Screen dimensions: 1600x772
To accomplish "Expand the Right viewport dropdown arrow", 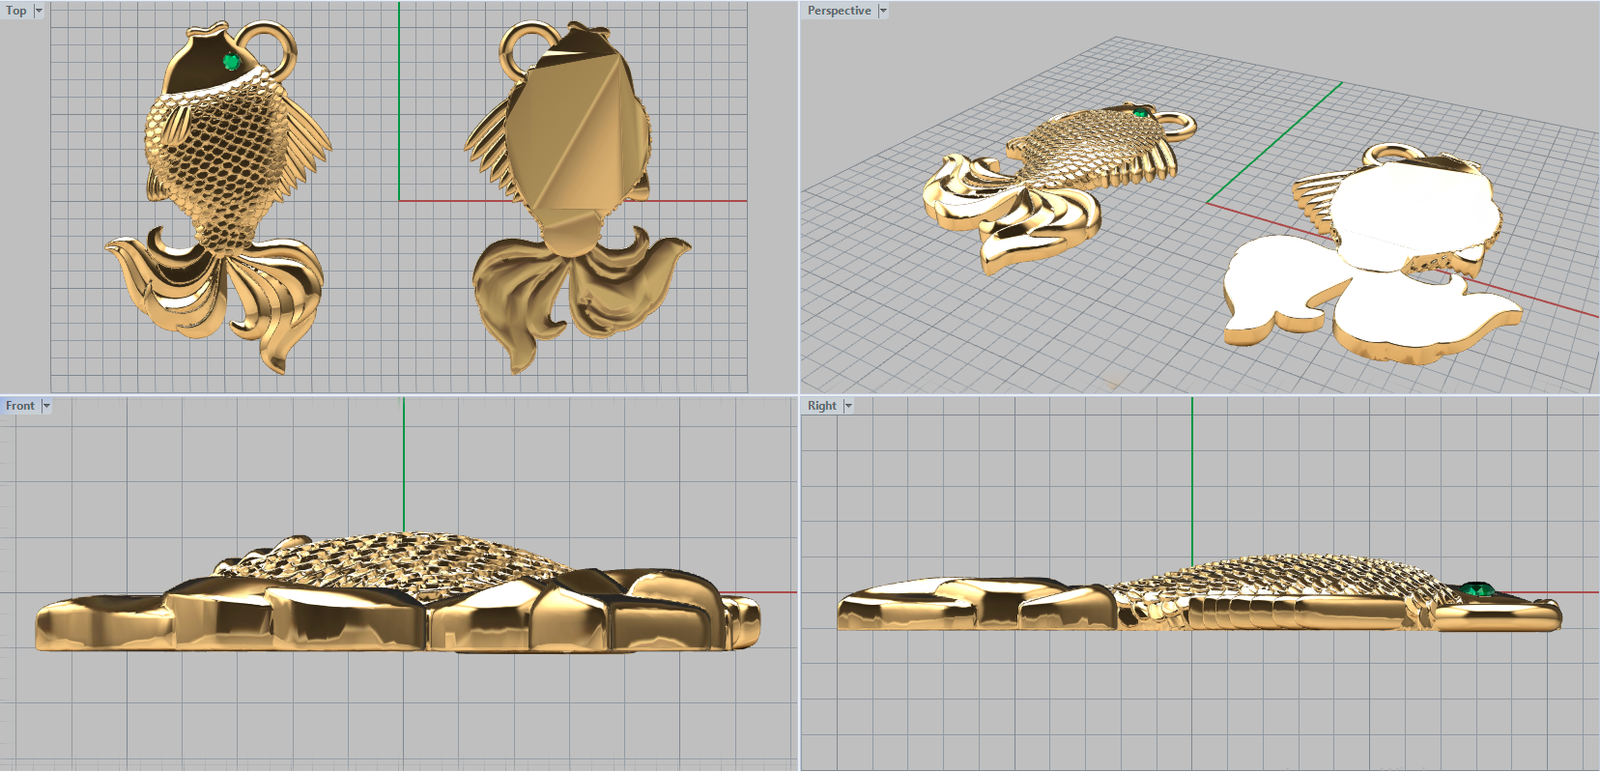I will tap(848, 406).
